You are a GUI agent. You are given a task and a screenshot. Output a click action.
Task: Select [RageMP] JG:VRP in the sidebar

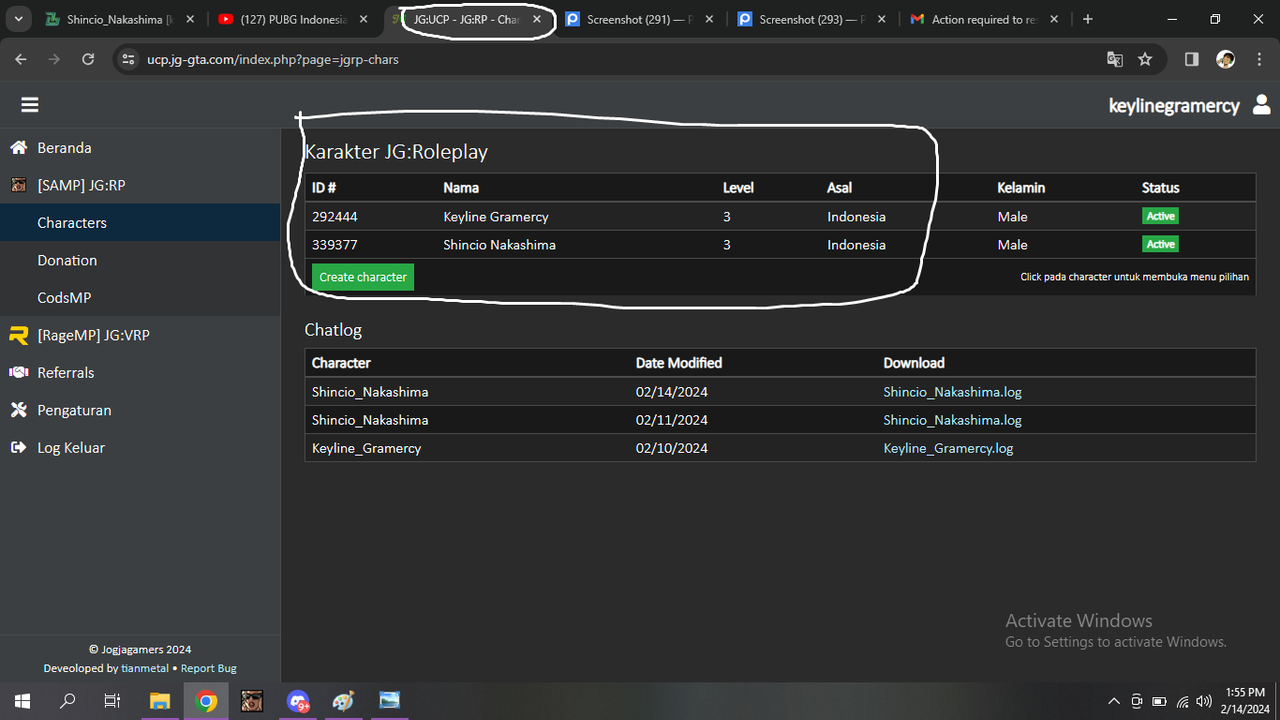point(140,335)
